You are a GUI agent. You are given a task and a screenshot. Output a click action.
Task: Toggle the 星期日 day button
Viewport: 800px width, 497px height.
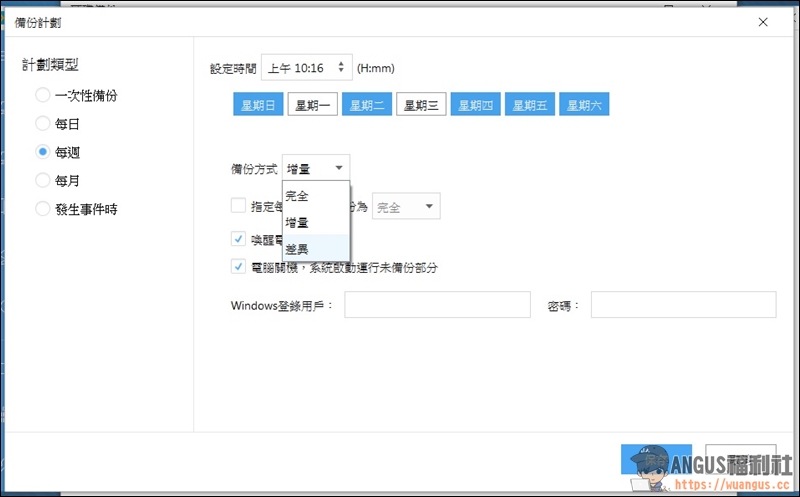tap(259, 105)
